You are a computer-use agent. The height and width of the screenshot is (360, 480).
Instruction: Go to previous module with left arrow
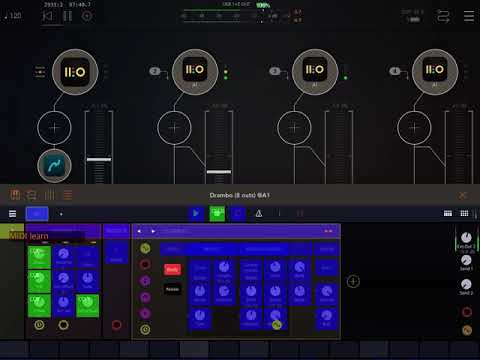(139, 231)
